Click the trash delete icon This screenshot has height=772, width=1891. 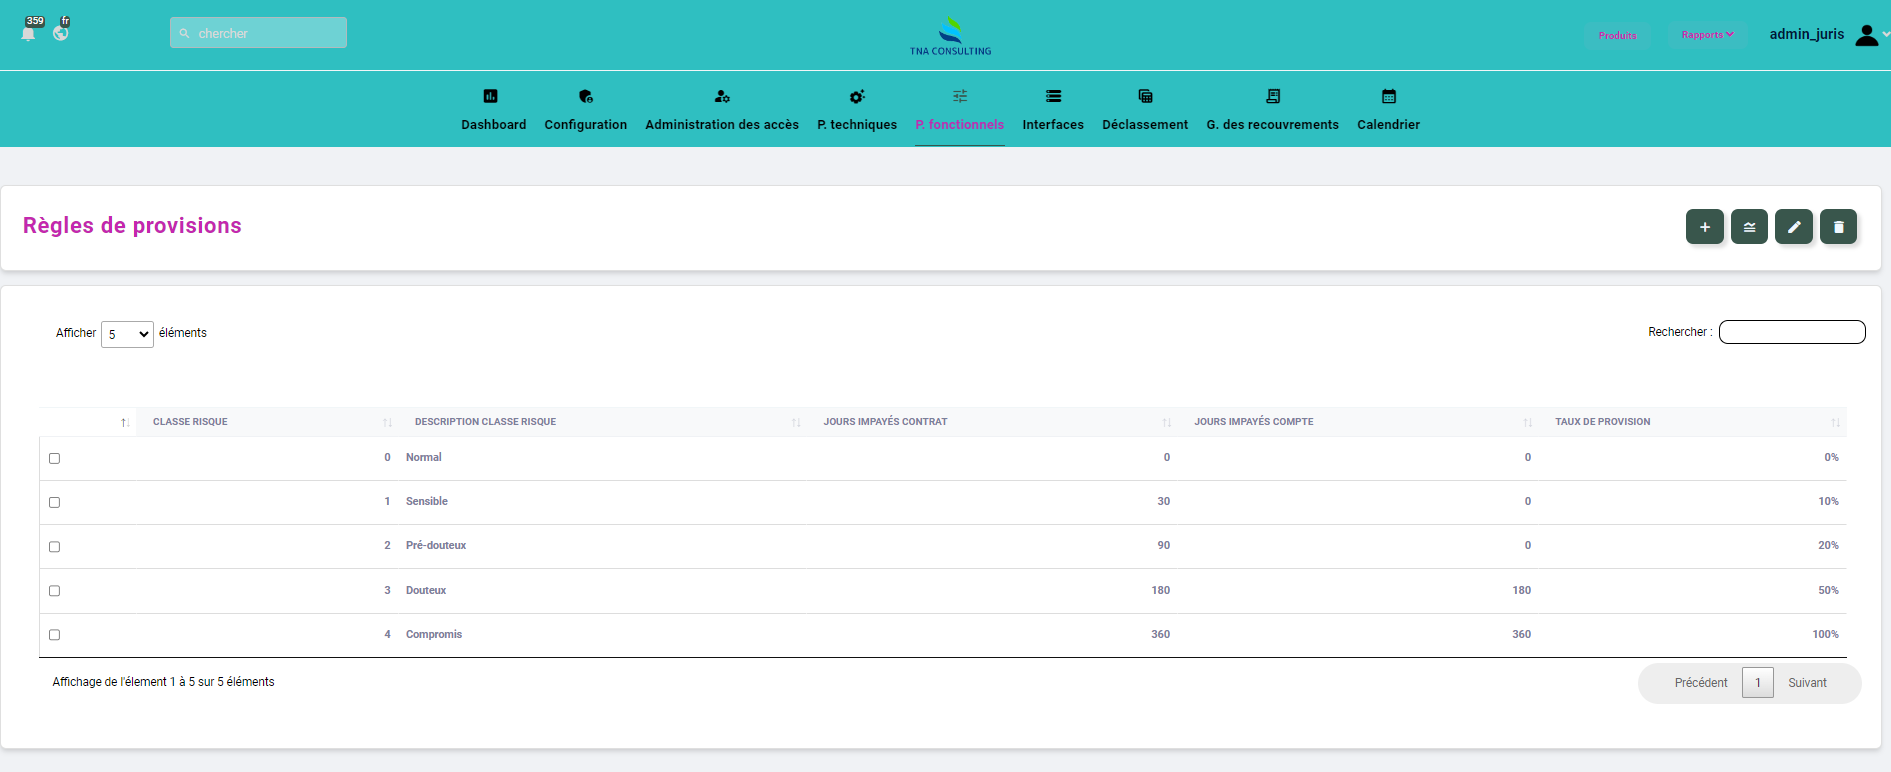tap(1838, 227)
